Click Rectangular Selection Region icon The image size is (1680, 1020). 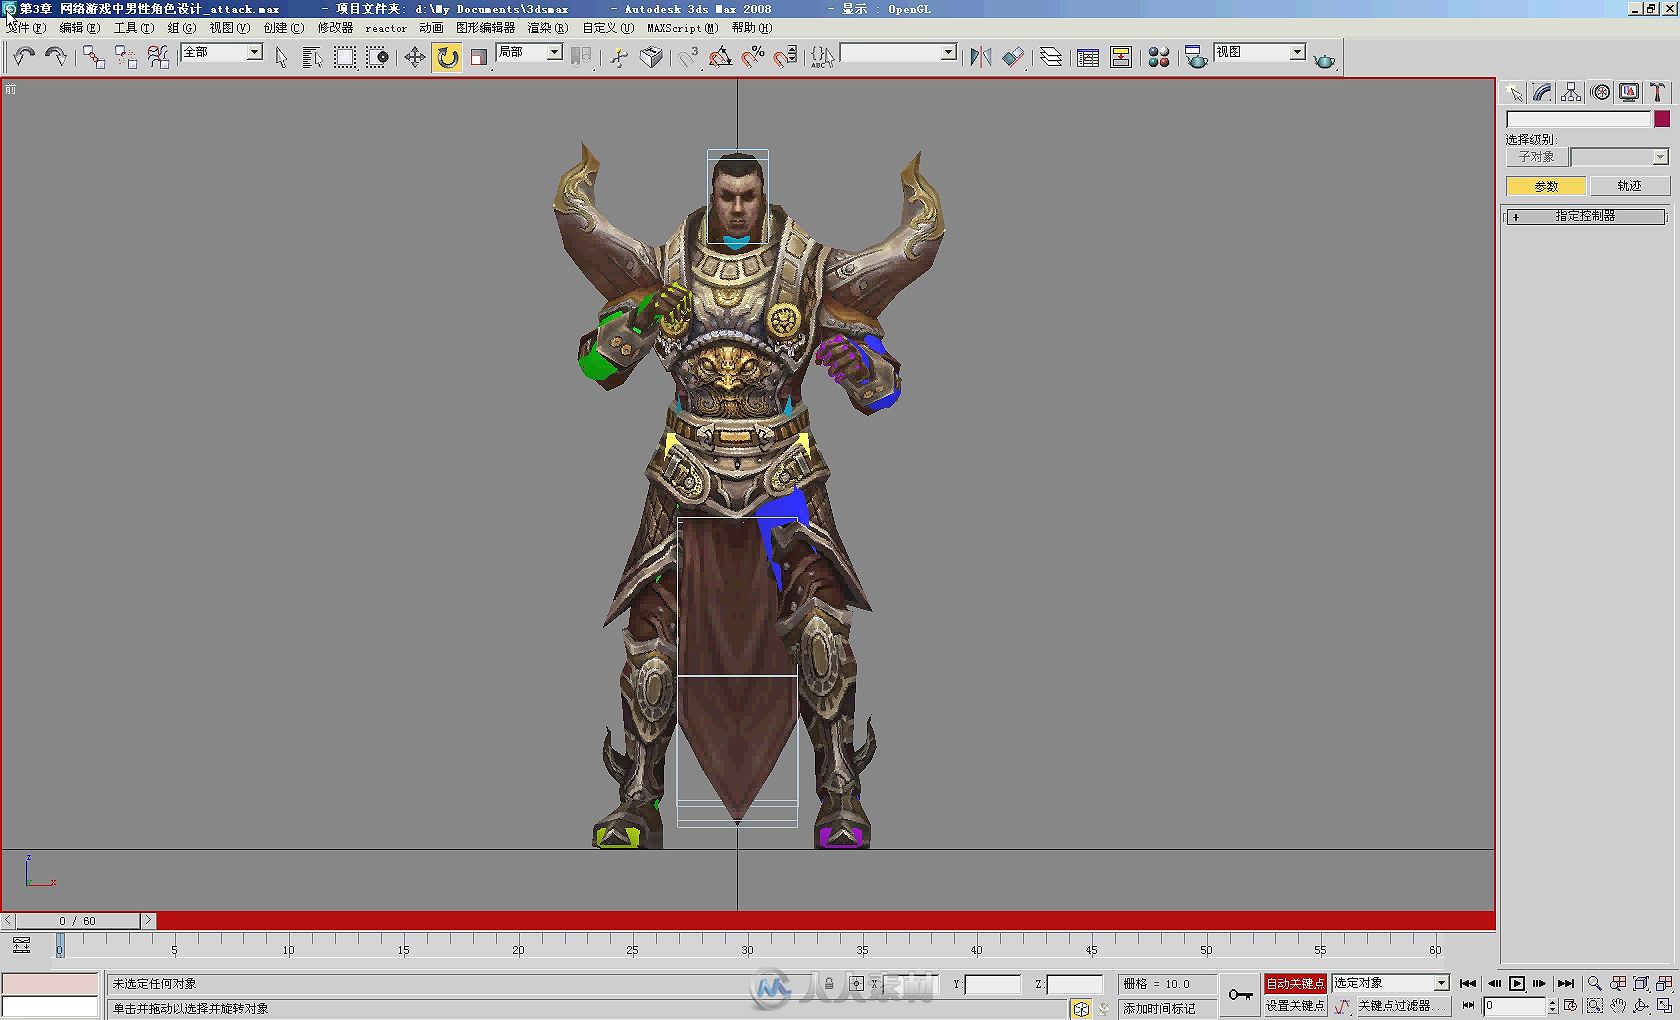[345, 57]
